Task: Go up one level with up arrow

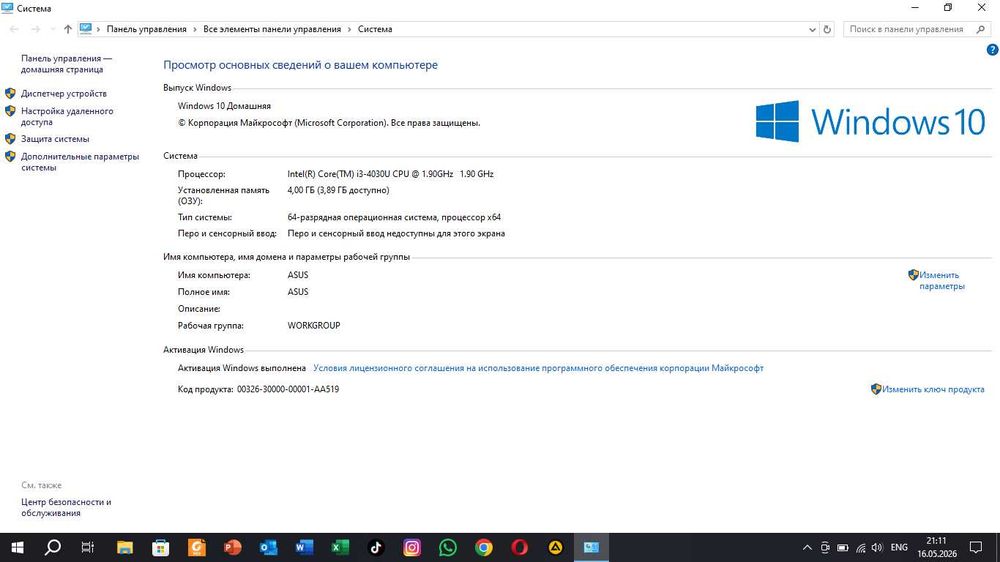Action: pos(68,29)
